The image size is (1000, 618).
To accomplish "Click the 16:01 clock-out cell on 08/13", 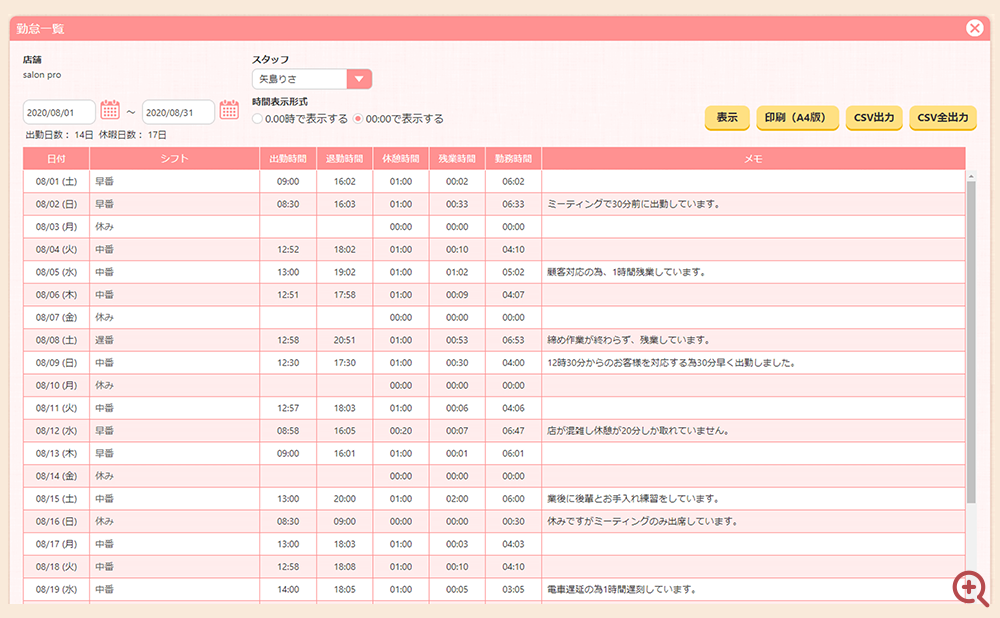I will point(344,453).
